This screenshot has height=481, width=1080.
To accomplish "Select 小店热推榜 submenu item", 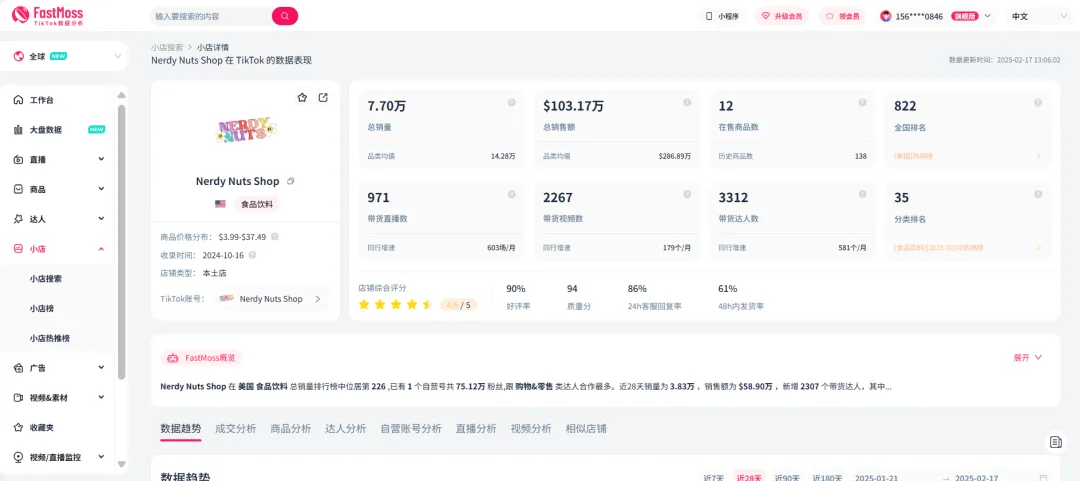I will tap(50, 338).
